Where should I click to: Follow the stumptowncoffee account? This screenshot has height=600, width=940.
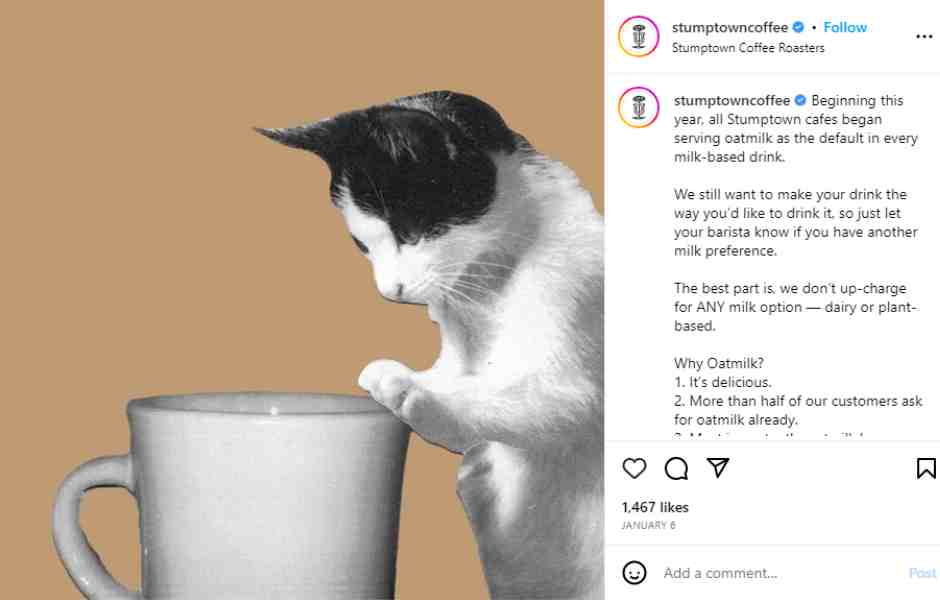(x=845, y=27)
